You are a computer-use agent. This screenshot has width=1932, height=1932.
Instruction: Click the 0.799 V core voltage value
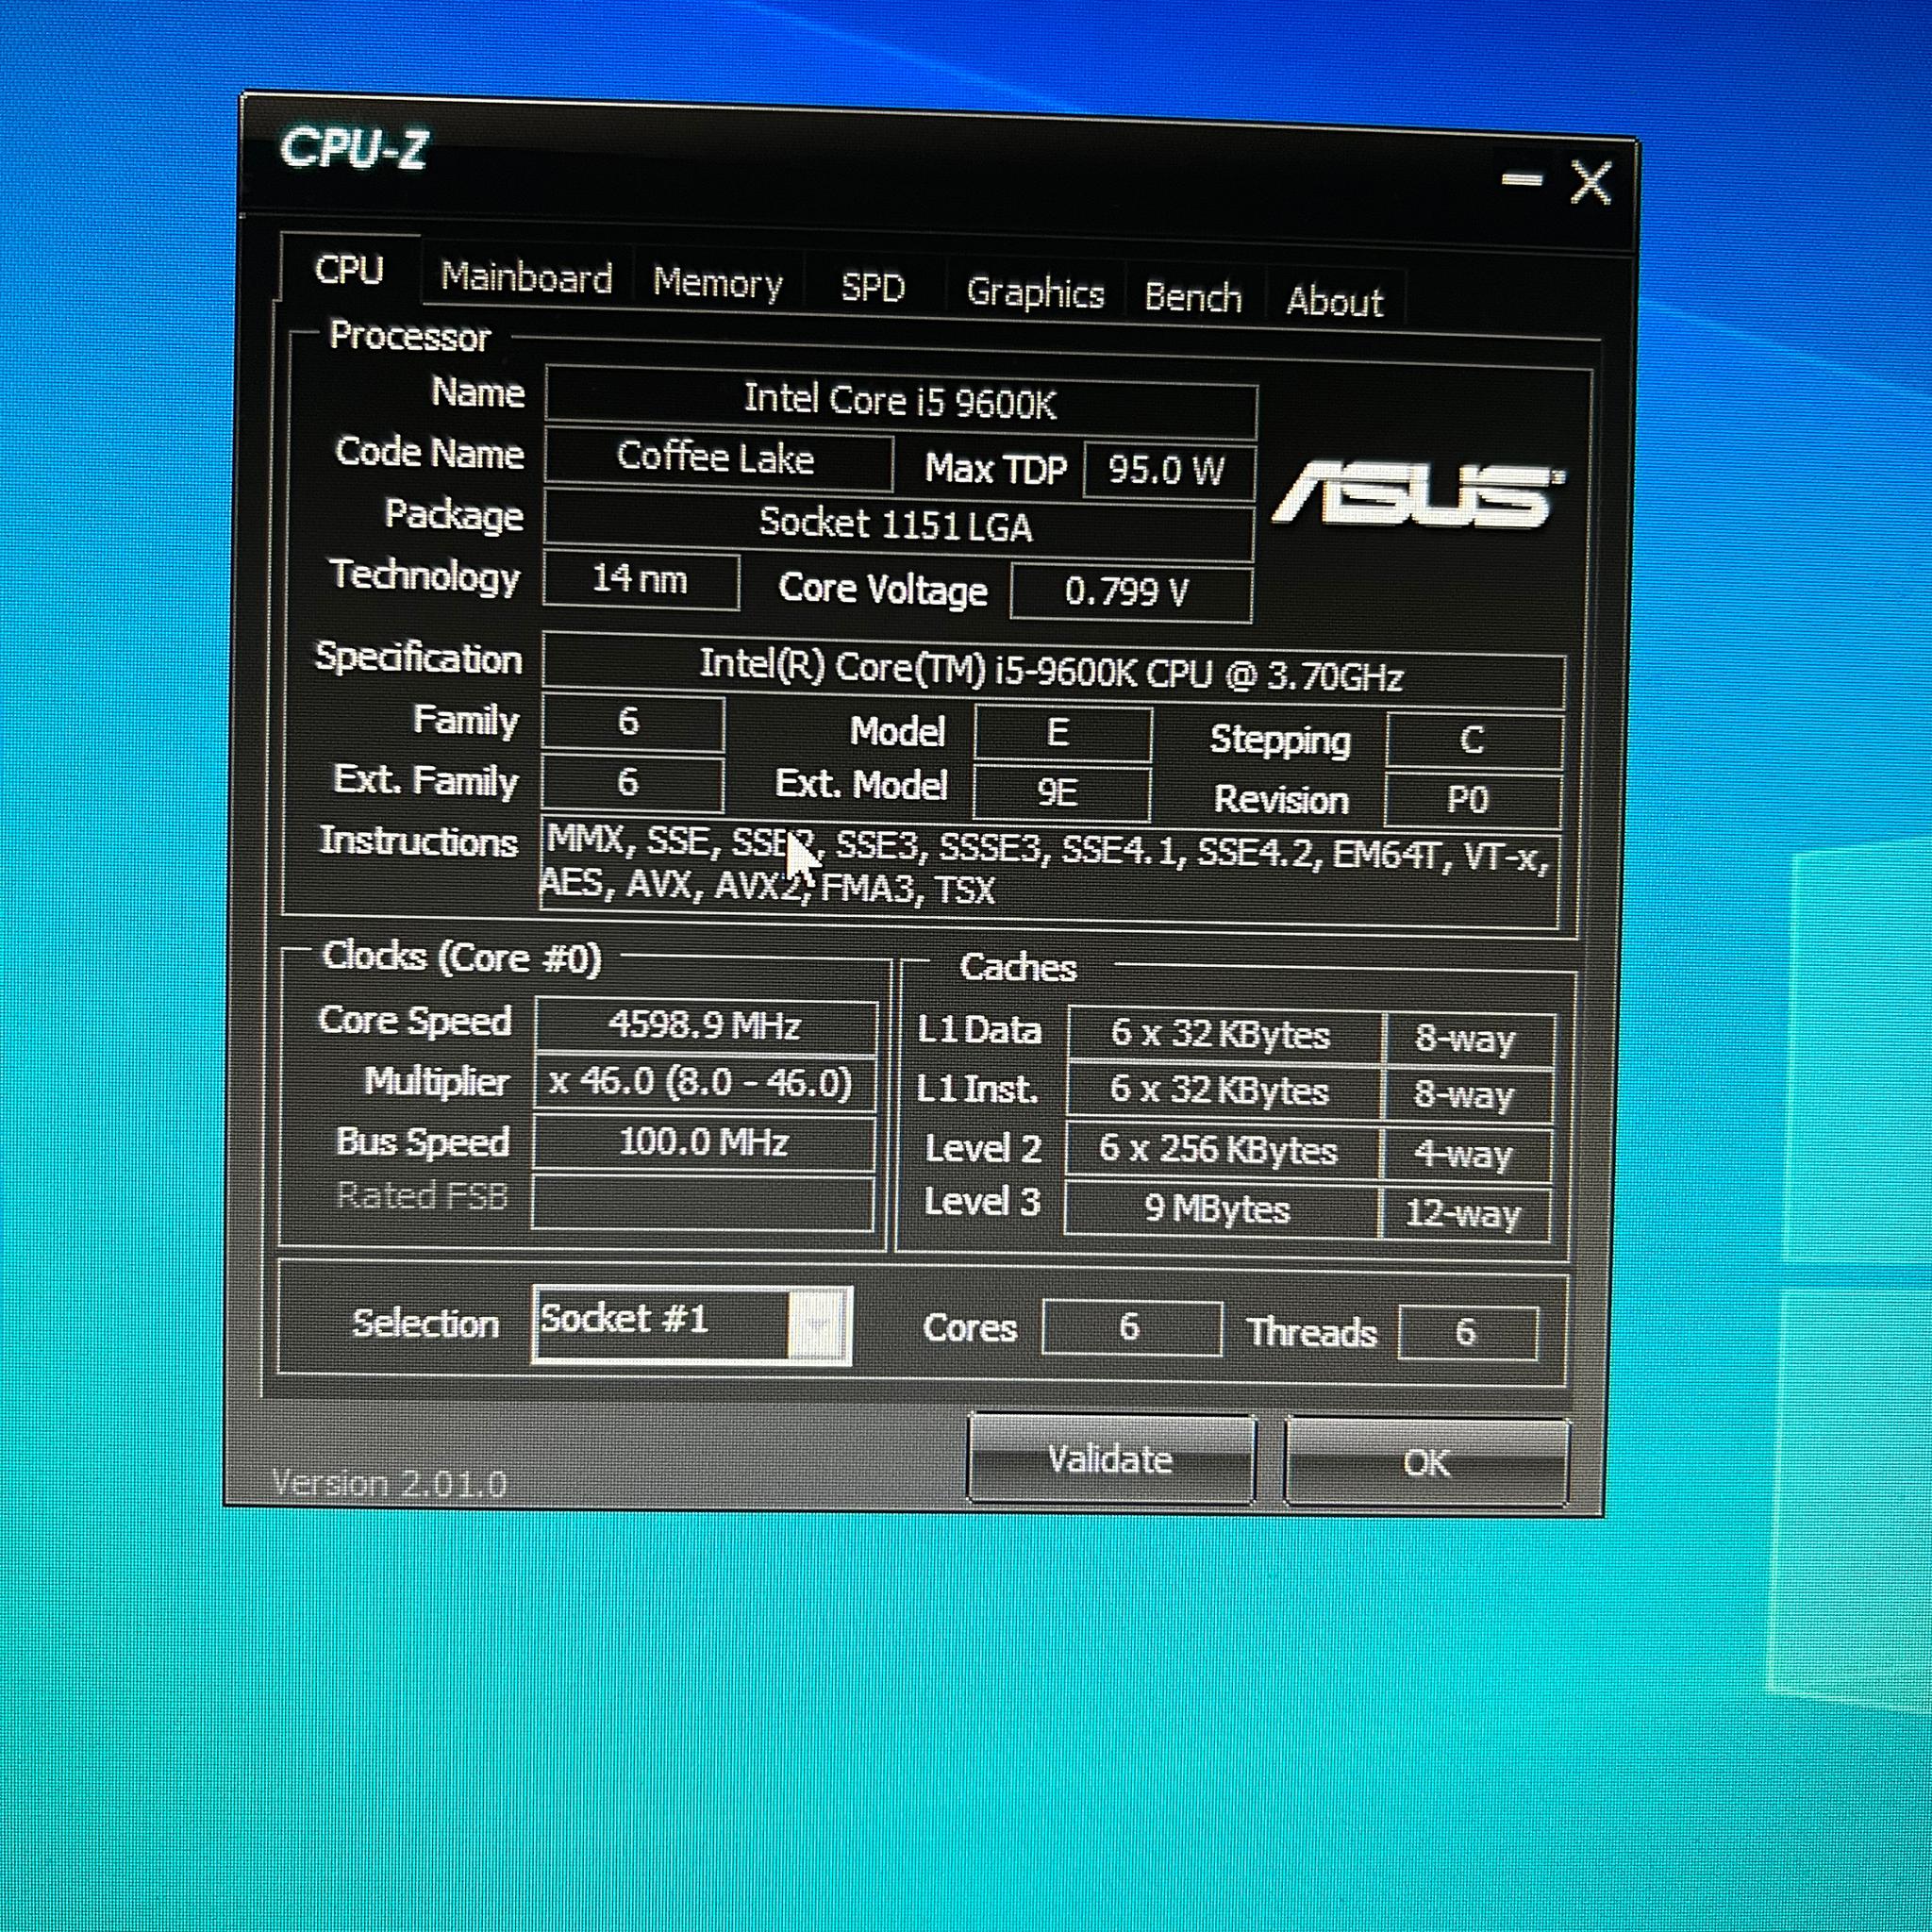[1130, 592]
